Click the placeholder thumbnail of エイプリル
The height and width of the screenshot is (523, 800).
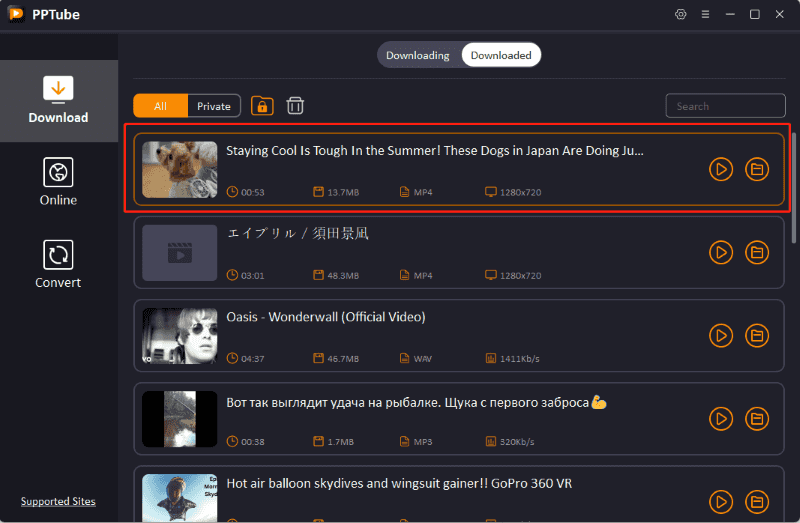tap(180, 253)
